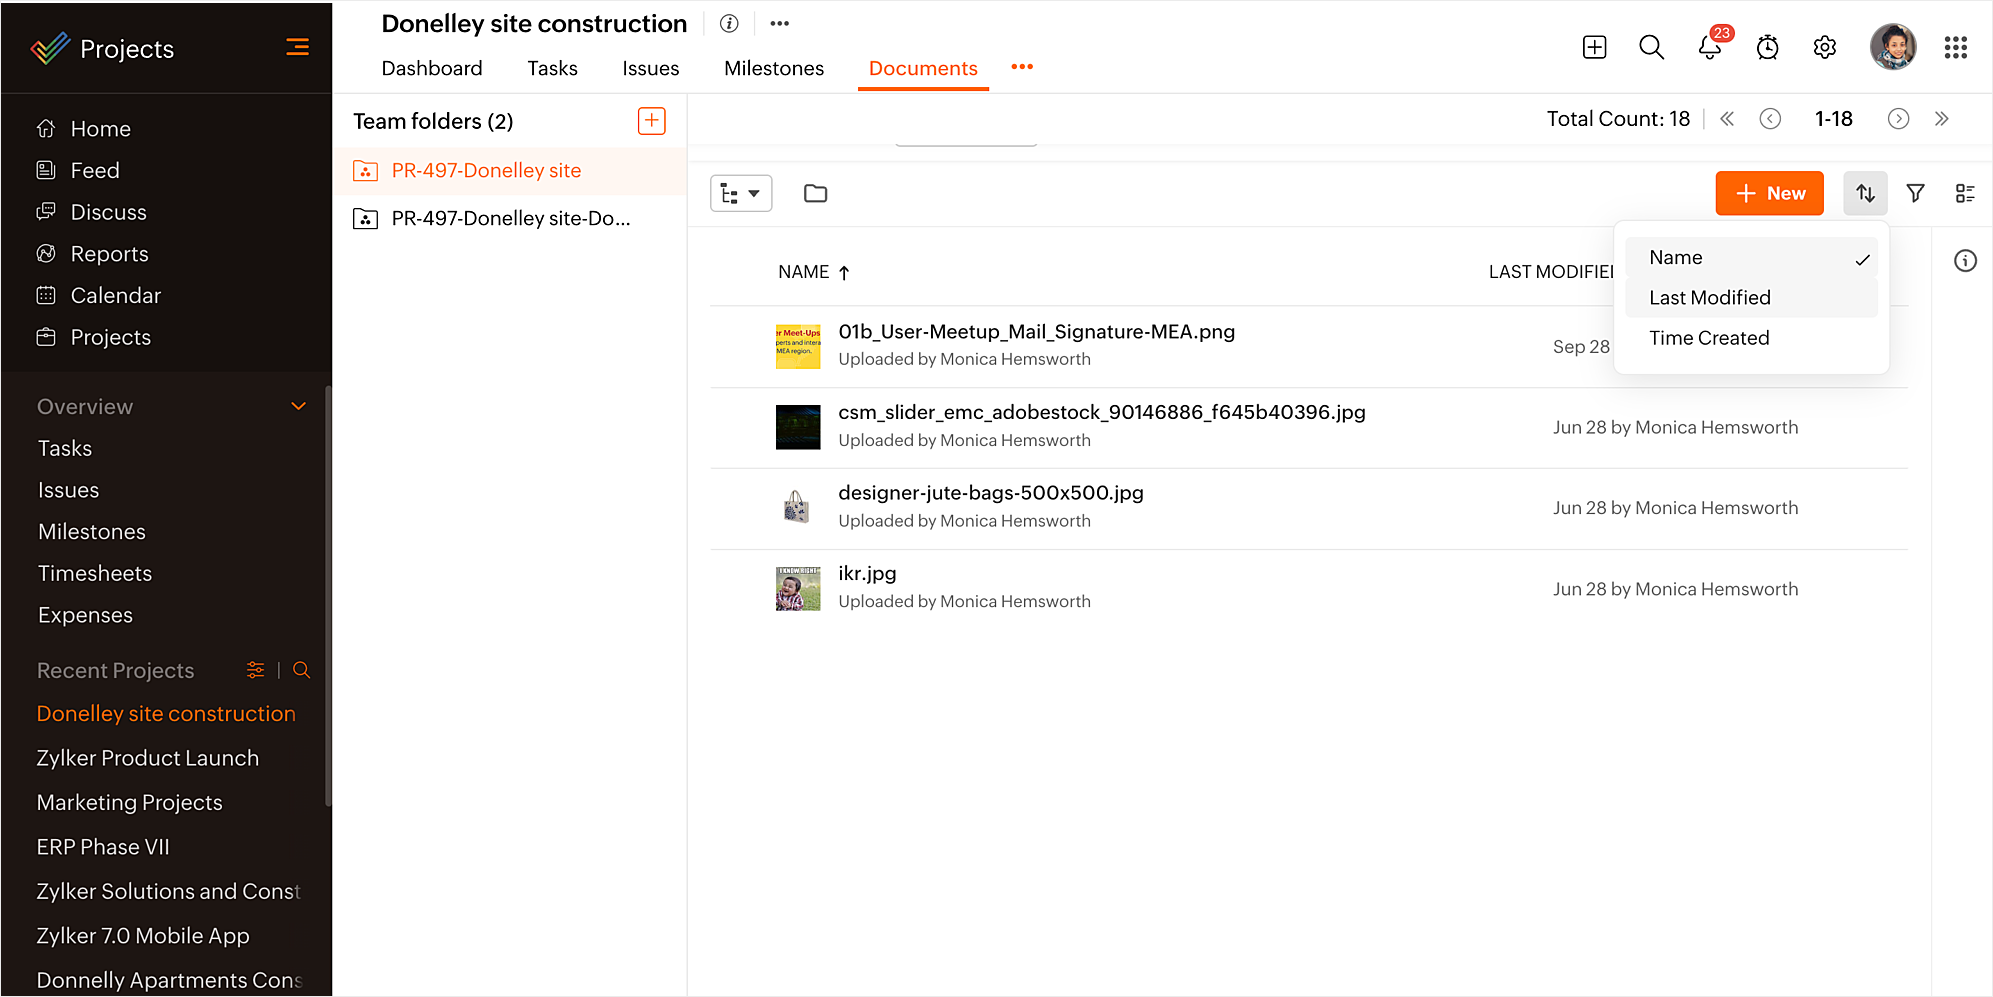
Task: Toggle the sort options icon
Action: 1865,193
